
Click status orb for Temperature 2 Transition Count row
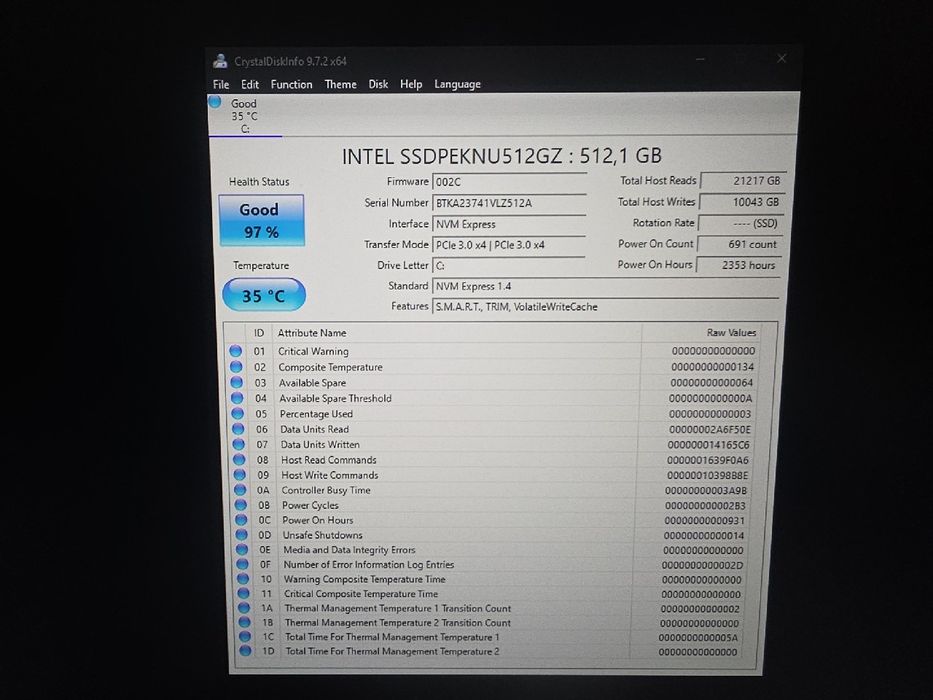pos(245,621)
